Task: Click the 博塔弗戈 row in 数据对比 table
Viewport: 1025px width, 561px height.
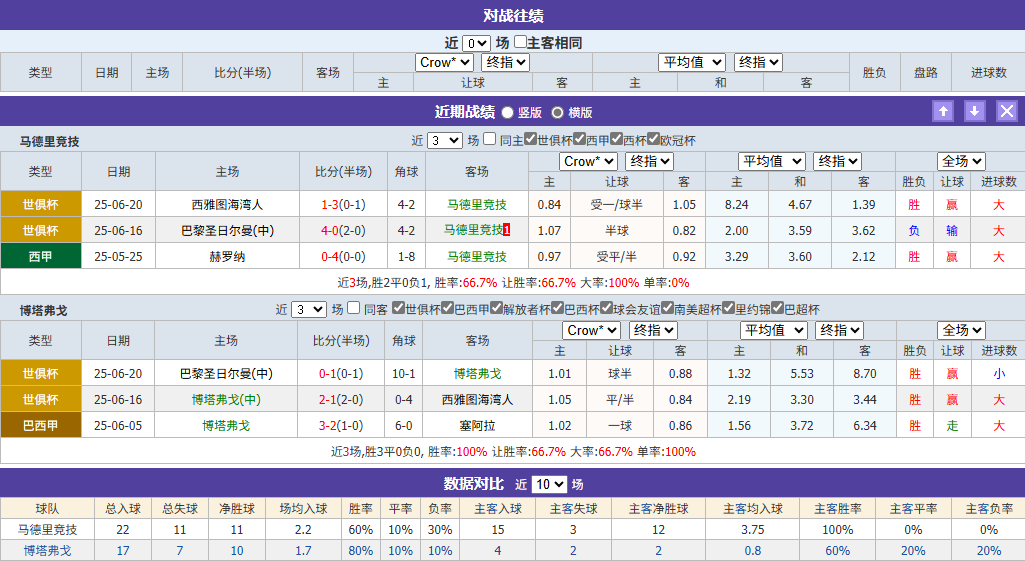Action: (47, 550)
